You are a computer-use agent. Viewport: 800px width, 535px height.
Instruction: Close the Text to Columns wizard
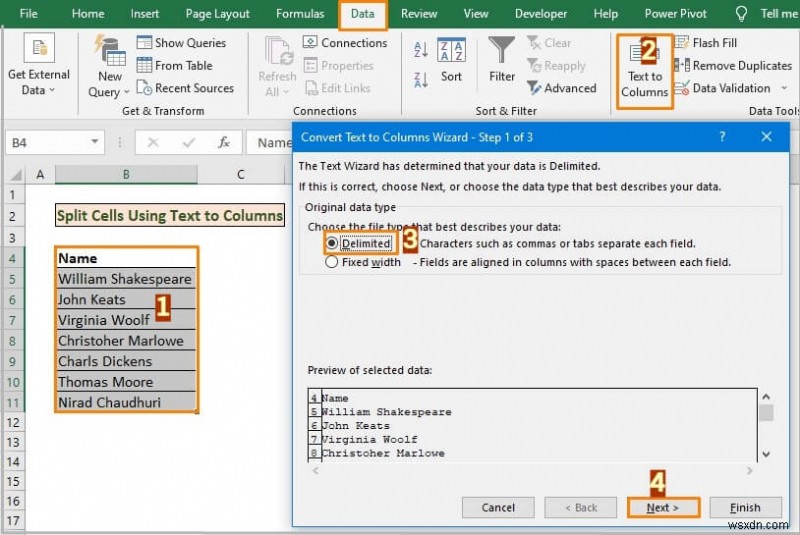pos(766,137)
